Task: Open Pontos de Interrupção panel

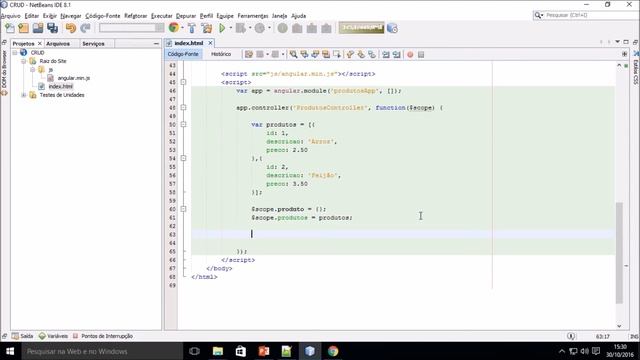Action: 103,336
